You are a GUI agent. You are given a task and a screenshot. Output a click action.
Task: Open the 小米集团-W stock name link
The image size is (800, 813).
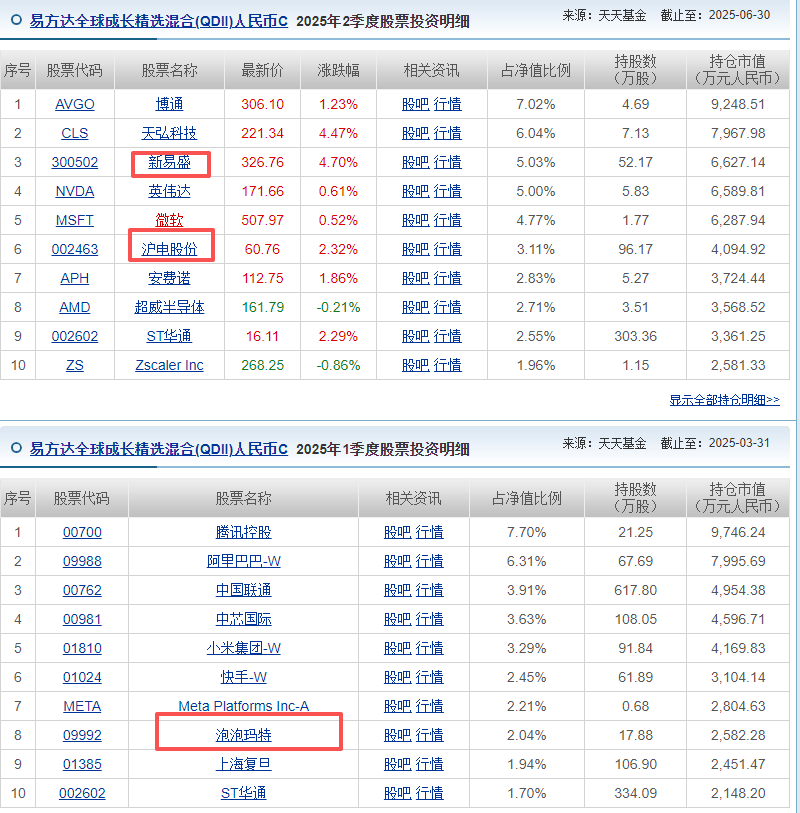243,649
